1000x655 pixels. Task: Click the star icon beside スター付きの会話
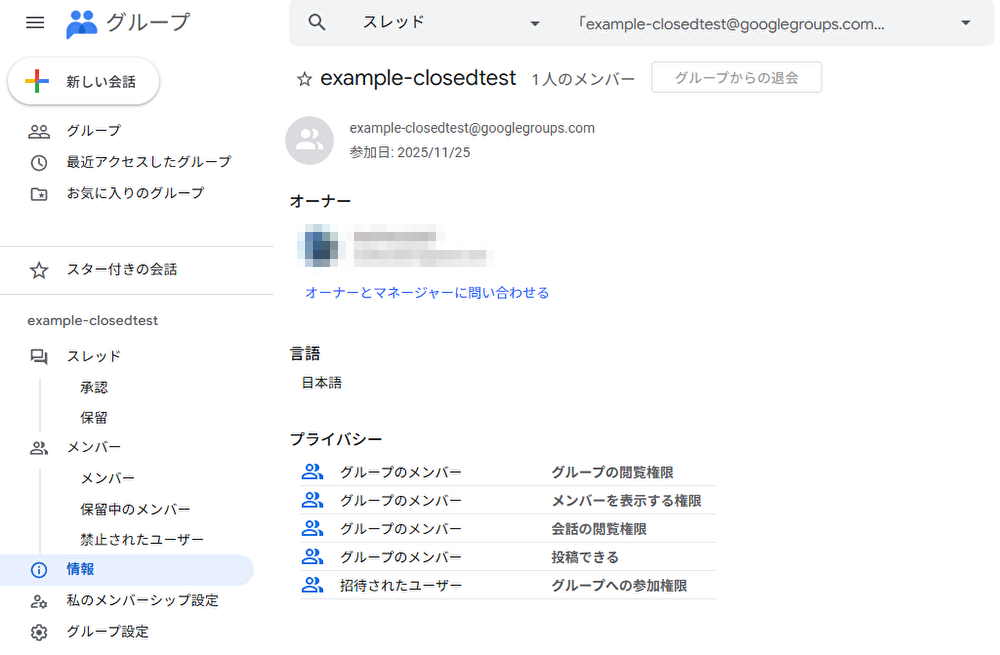pos(39,270)
